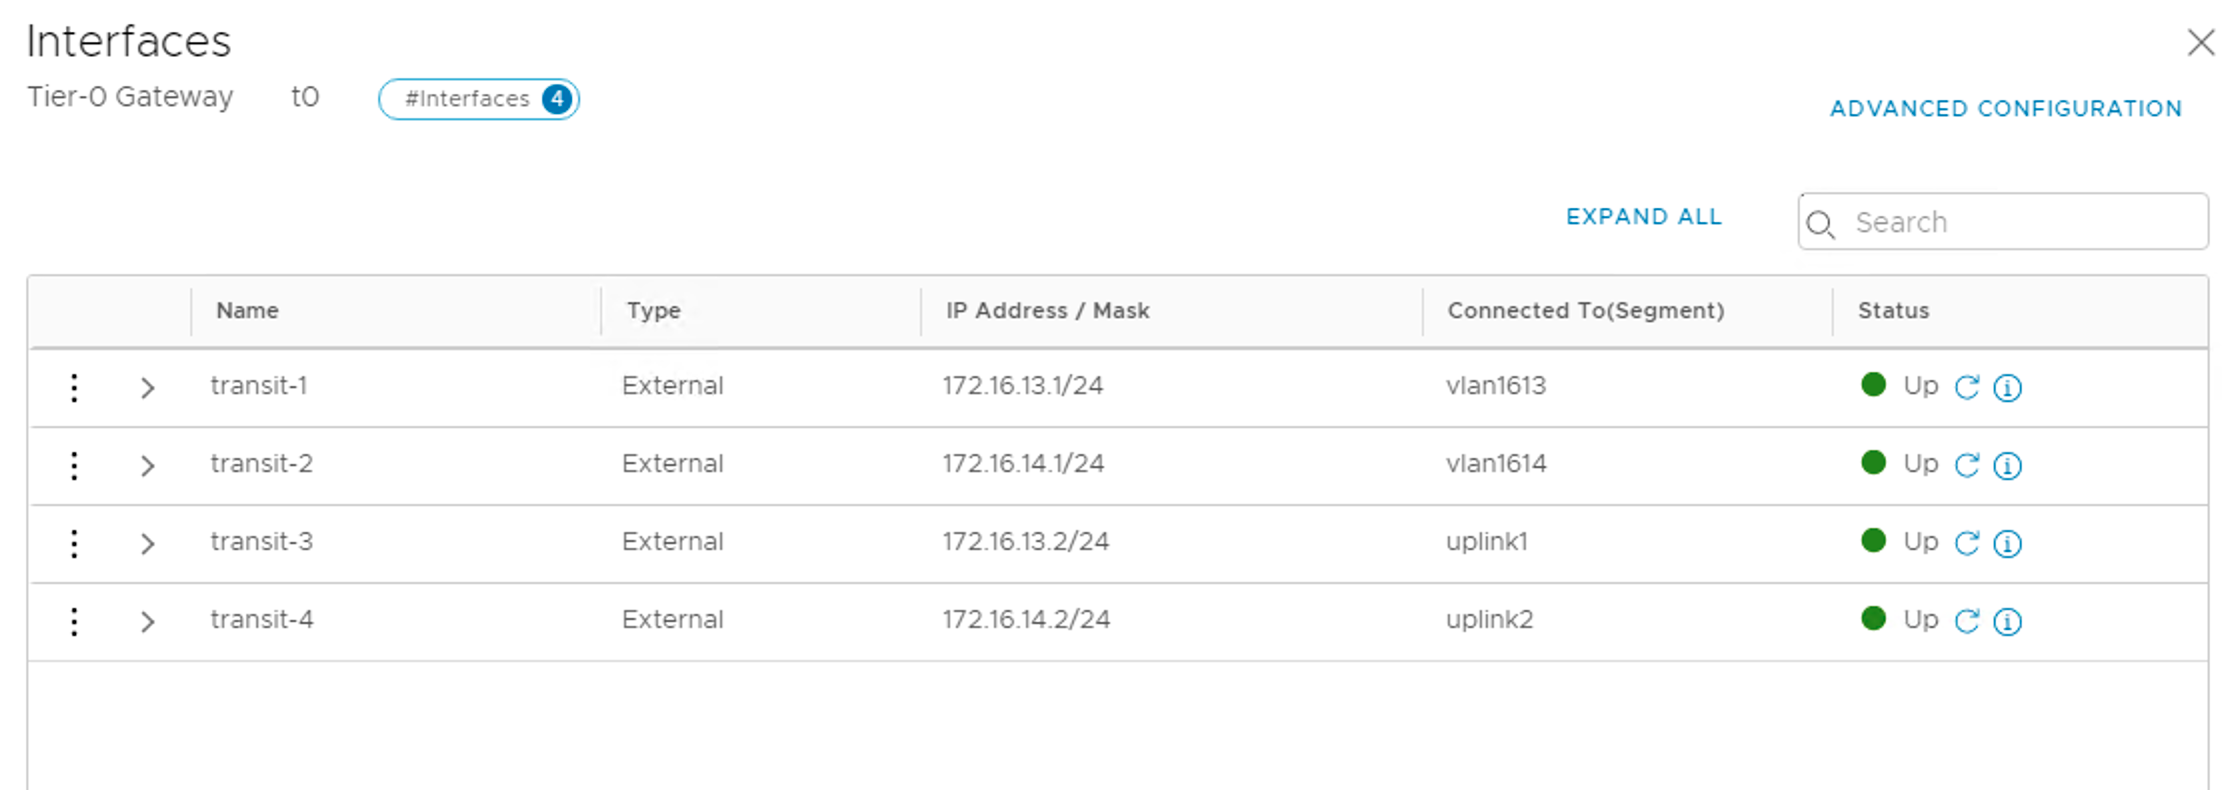The image size is (2238, 790).
Task: Refresh status of transit-2 interface
Action: click(x=1966, y=465)
